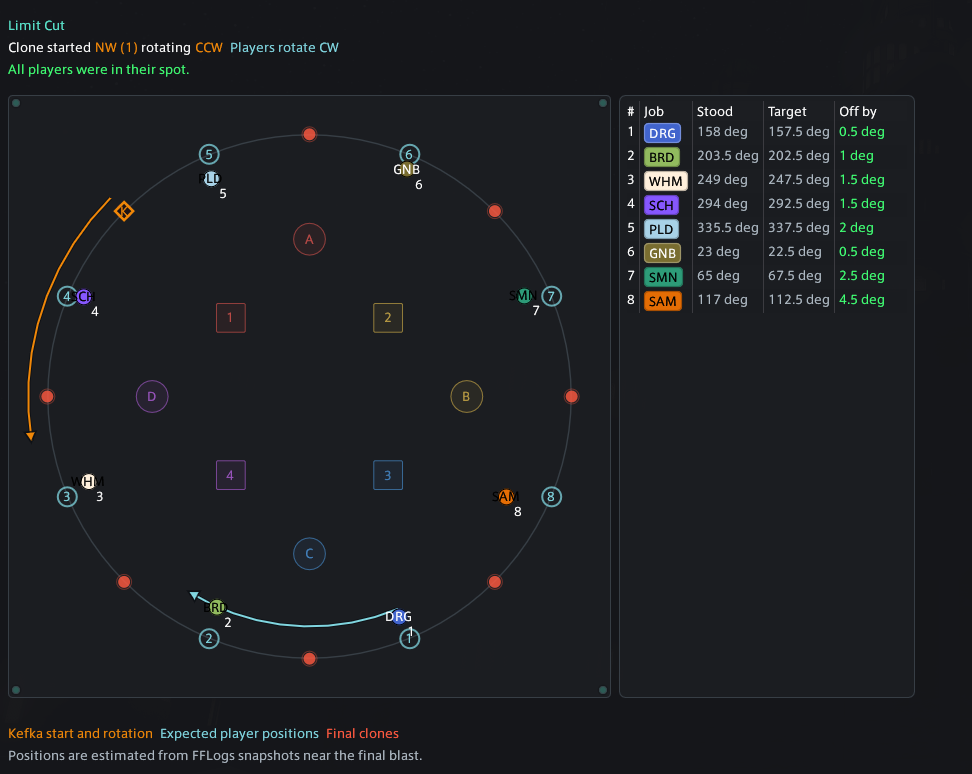Click expected position circle 7
This screenshot has width=972, height=774.
pos(551,296)
